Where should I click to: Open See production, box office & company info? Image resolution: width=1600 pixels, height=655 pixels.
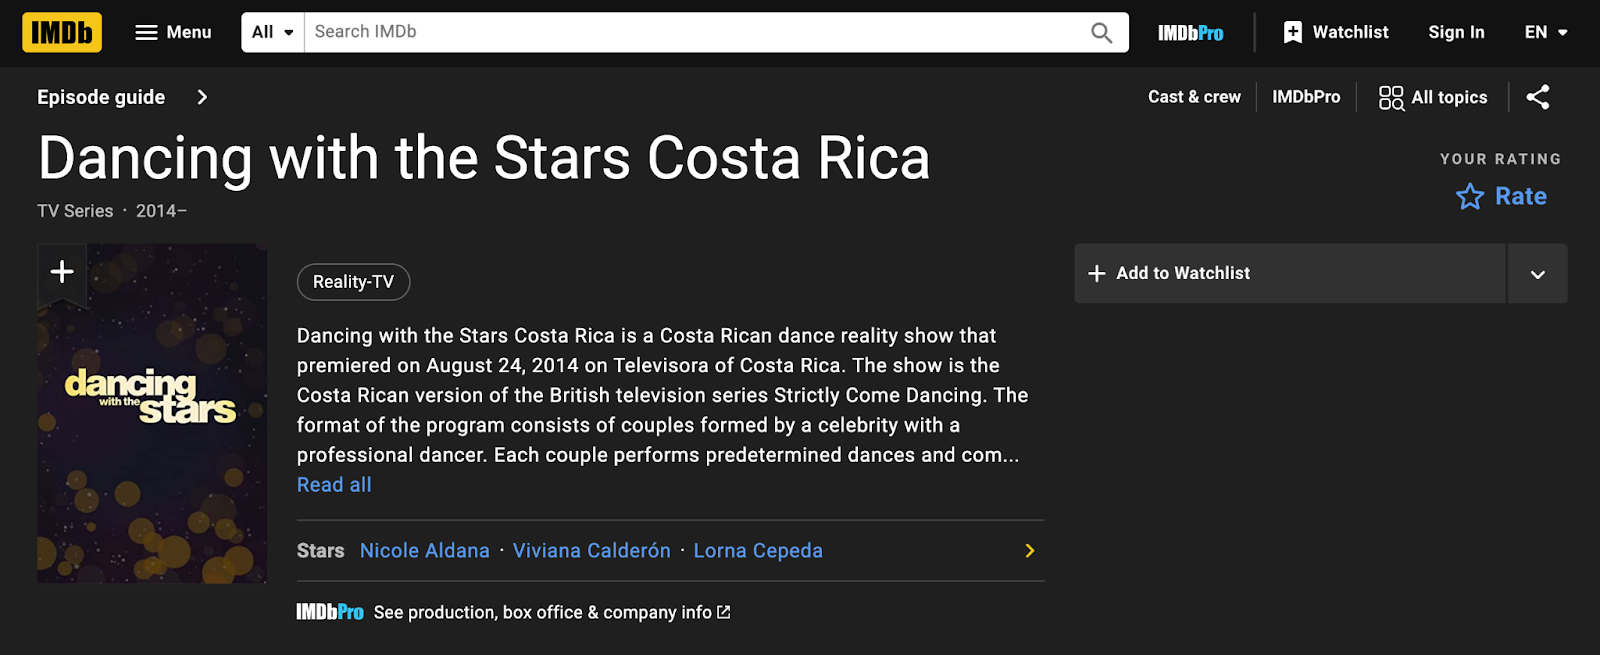coord(552,612)
